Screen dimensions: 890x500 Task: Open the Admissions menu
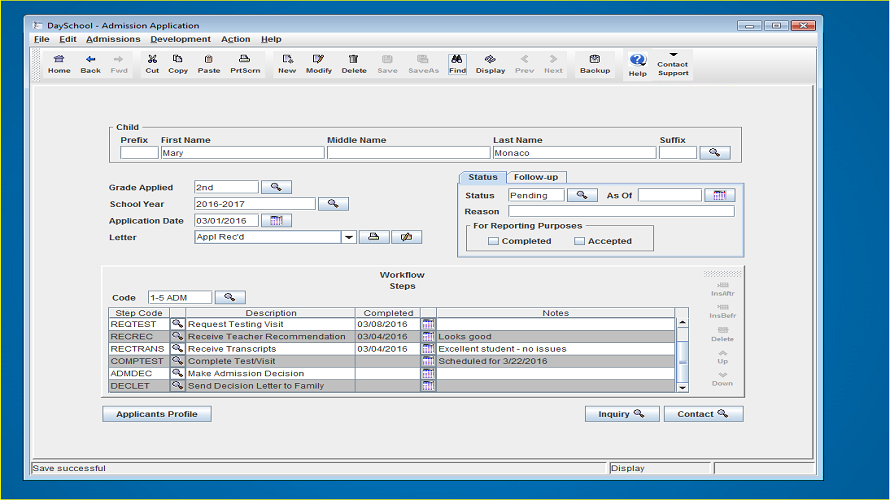[x=113, y=39]
